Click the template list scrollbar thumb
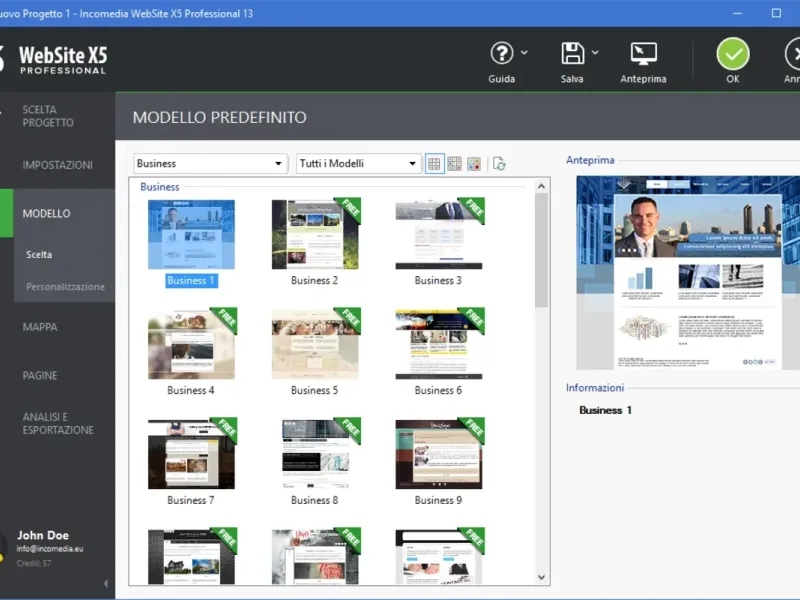 (541, 250)
